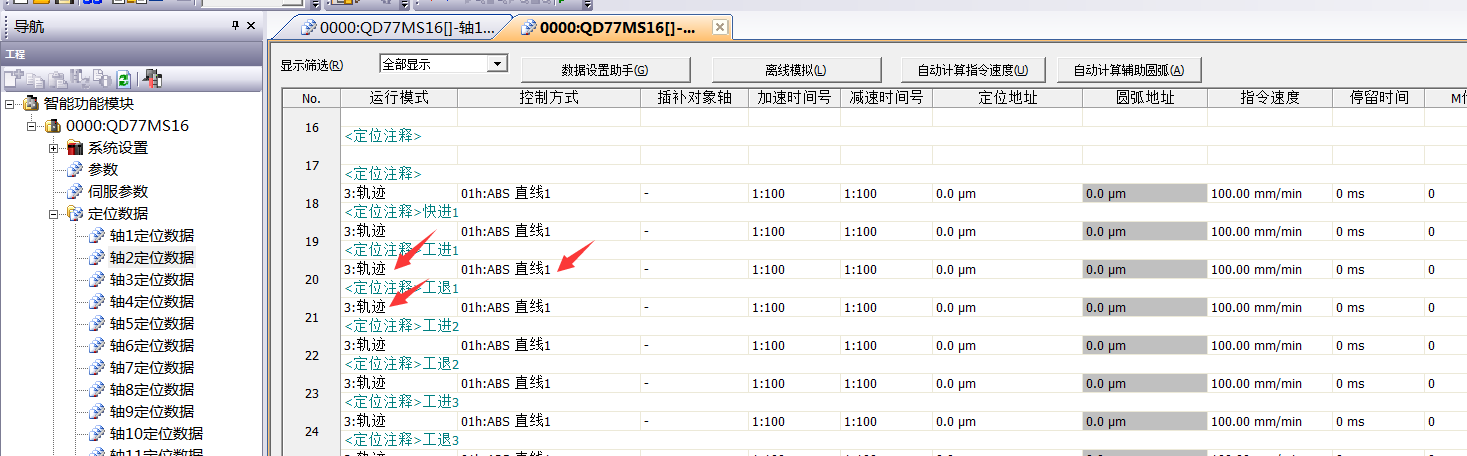Screen dimensions: 1467x456
Task: Click the refresh icon in project toolbar
Action: tap(123, 78)
